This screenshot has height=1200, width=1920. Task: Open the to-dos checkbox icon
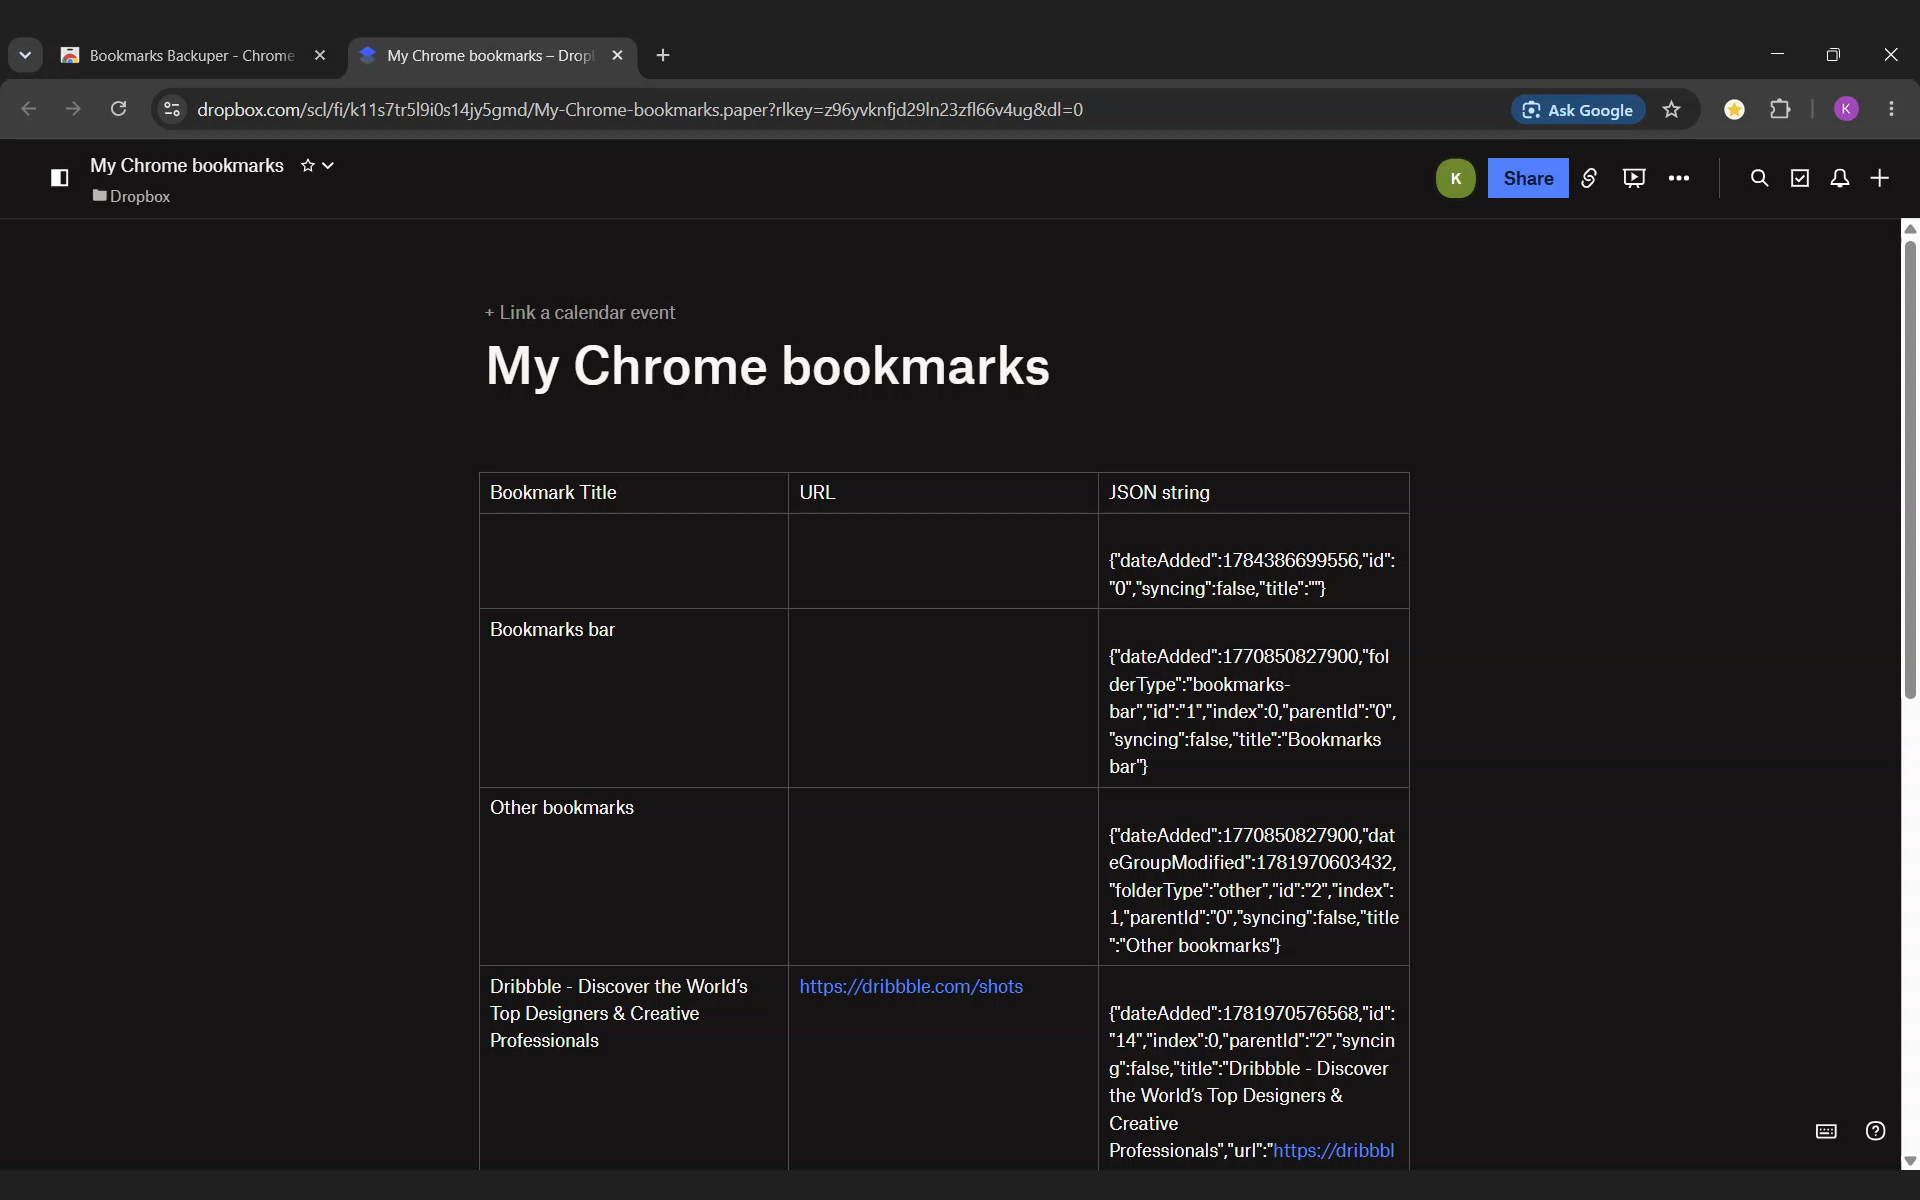[x=1800, y=178]
